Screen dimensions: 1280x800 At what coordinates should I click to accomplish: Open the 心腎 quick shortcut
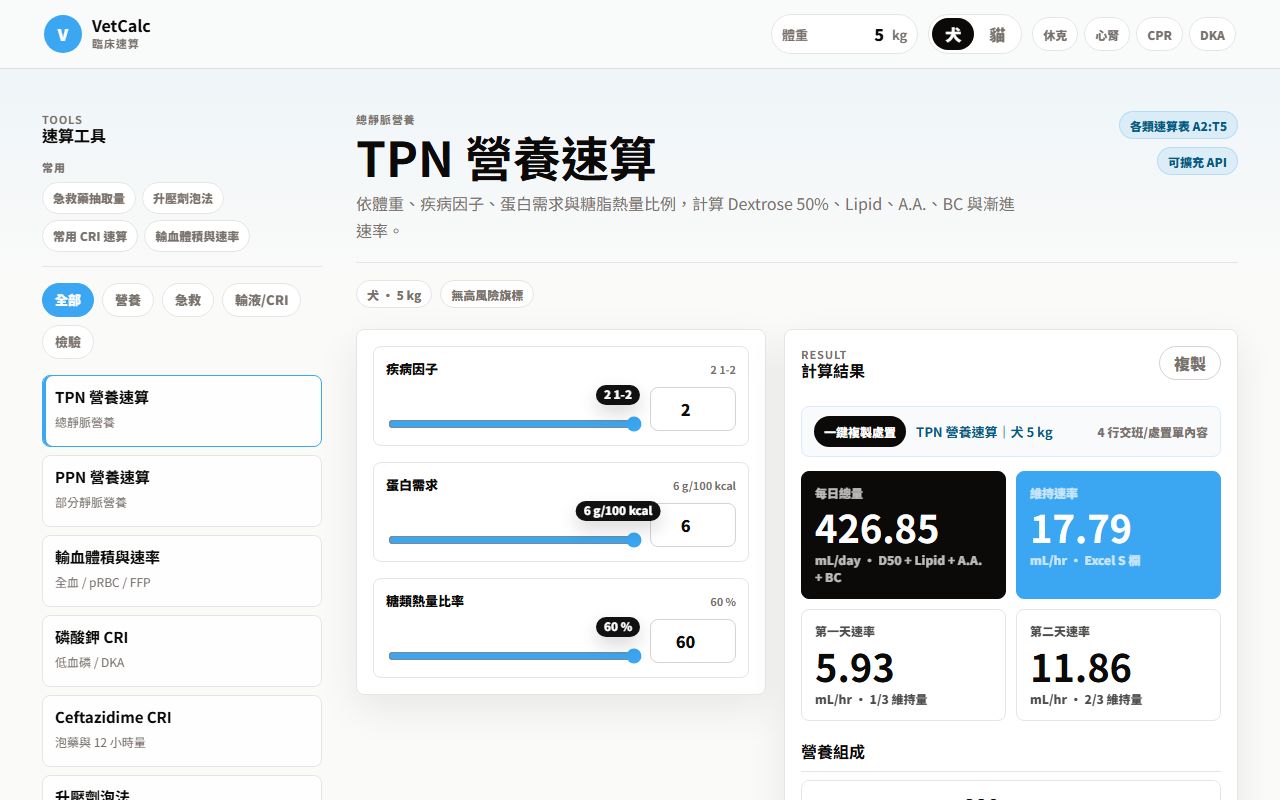click(x=1107, y=35)
